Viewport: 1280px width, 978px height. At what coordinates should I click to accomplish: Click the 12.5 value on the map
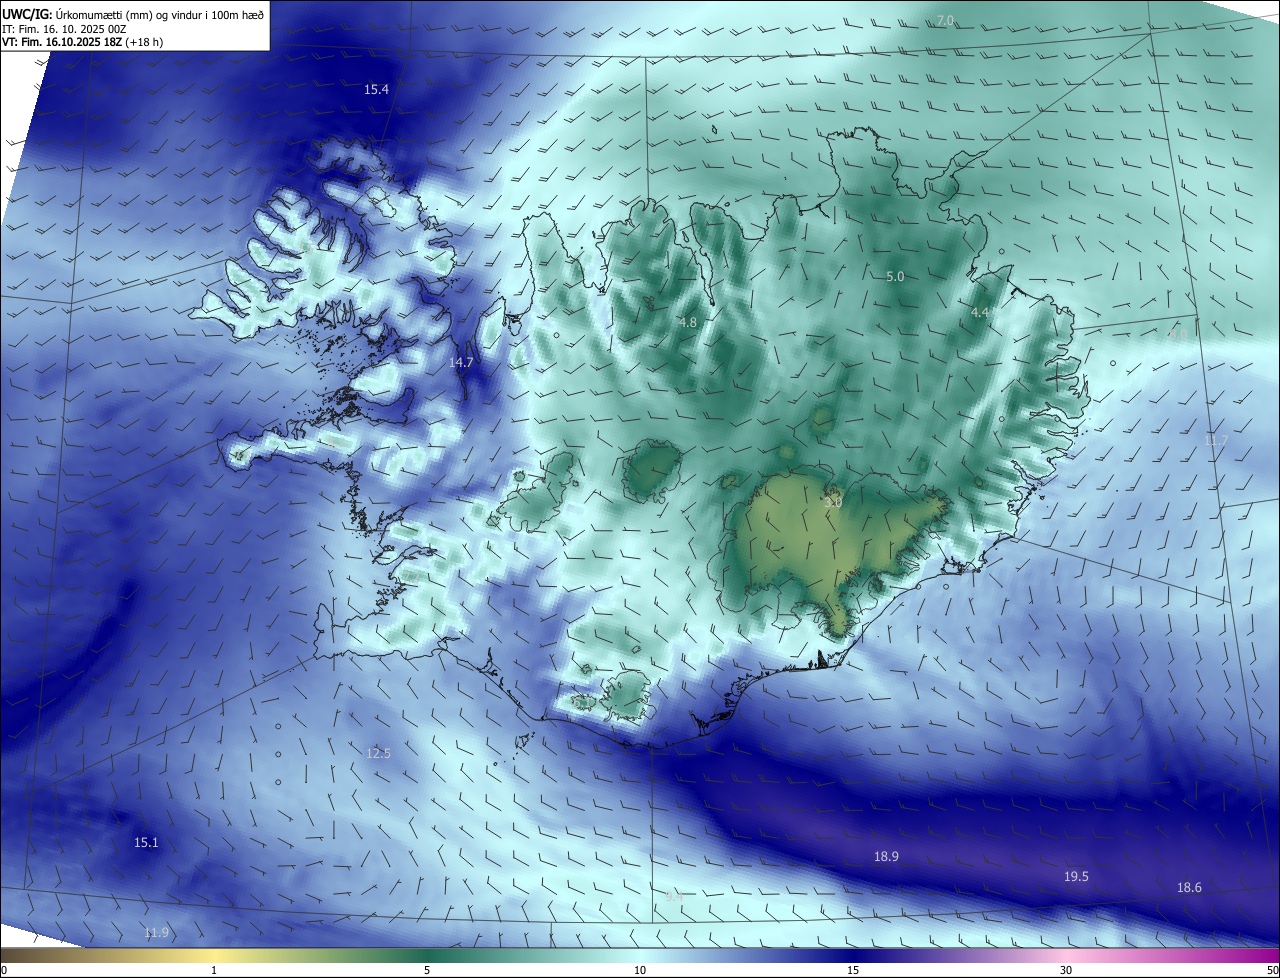coord(378,754)
